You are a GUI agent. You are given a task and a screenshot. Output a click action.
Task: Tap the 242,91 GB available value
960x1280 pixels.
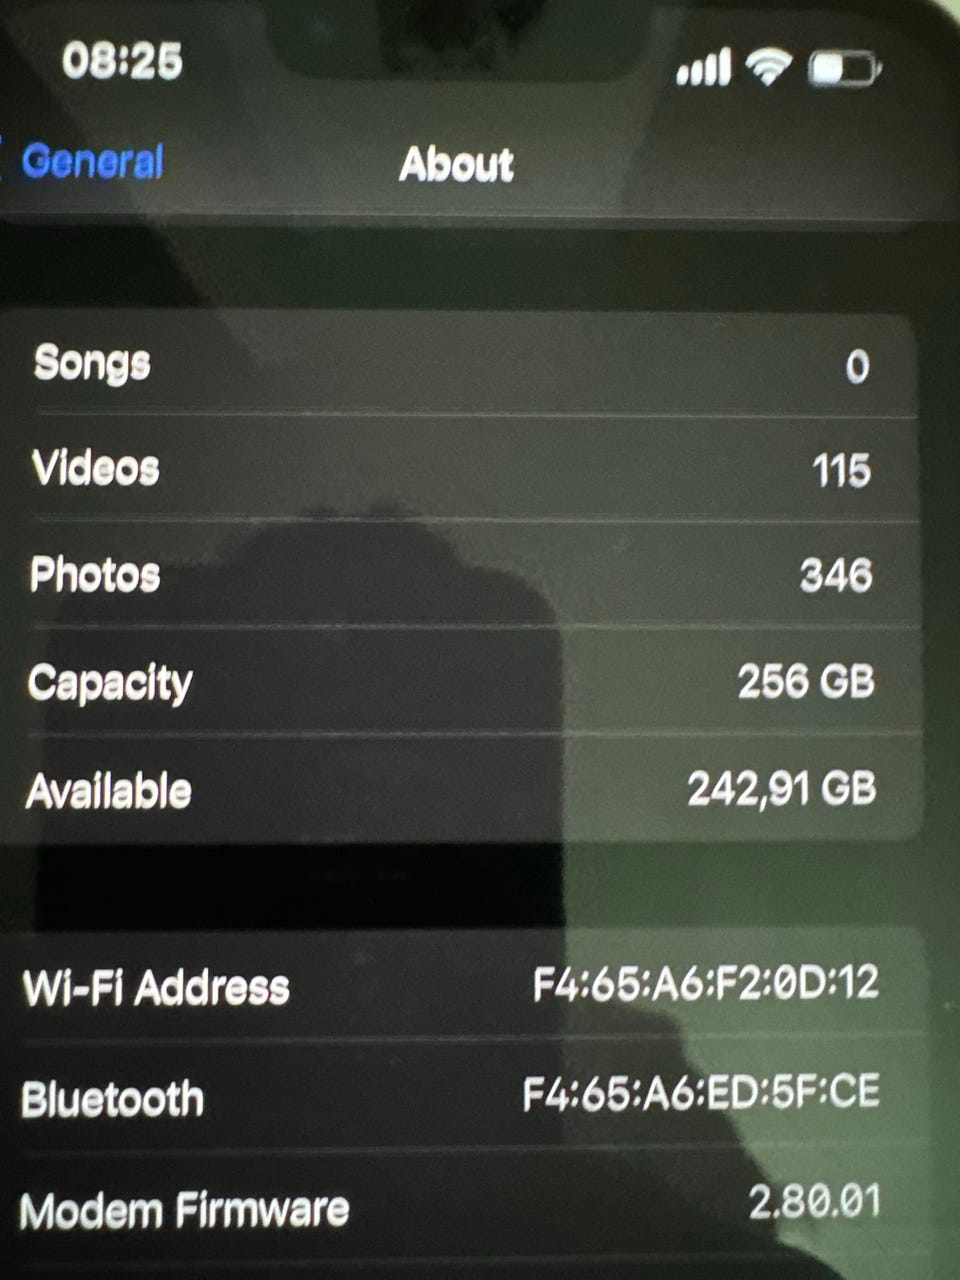(x=782, y=789)
